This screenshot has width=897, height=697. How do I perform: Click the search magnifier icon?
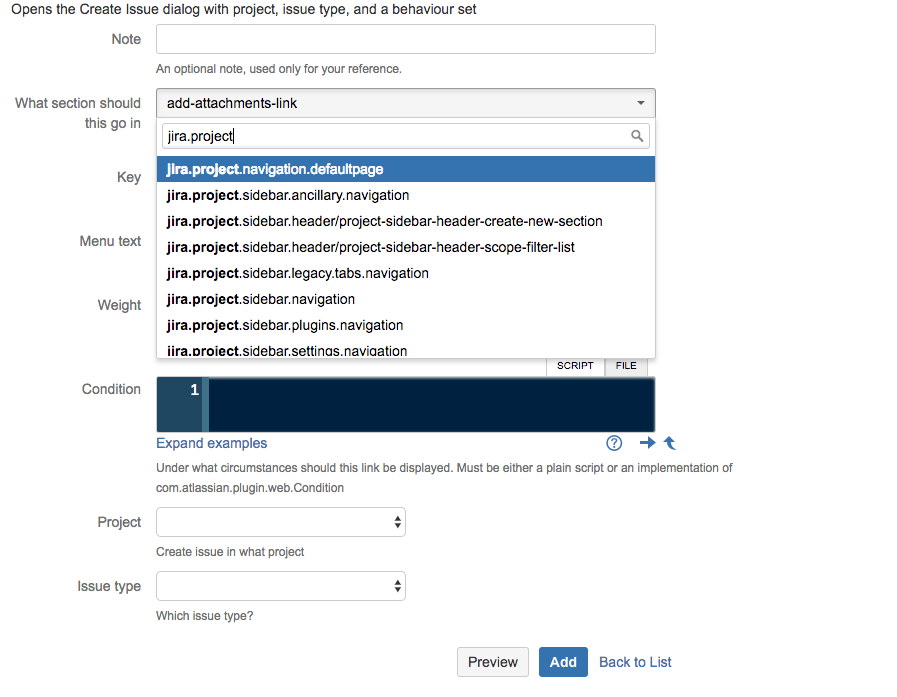pyautogui.click(x=637, y=136)
